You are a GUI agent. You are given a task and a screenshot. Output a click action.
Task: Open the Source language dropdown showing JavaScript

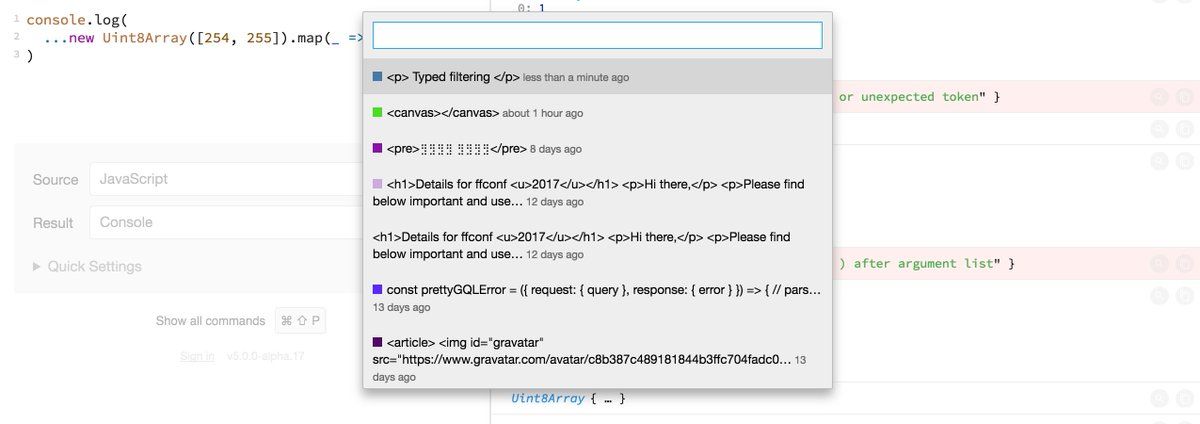click(x=225, y=180)
